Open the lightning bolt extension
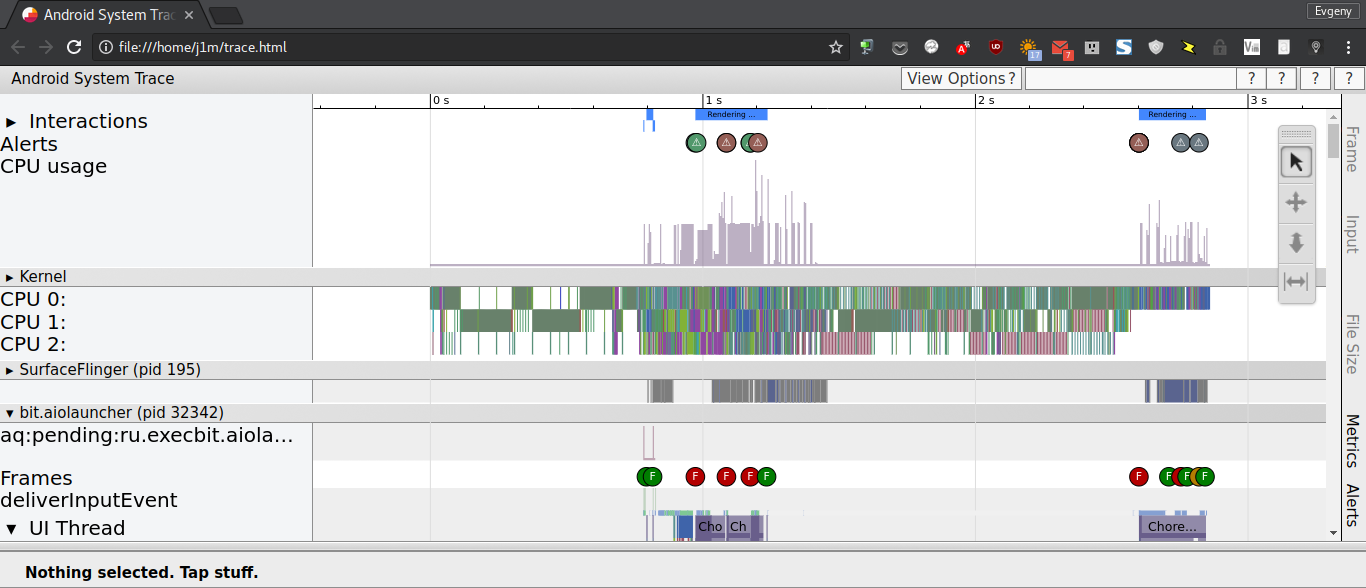1366x588 pixels. coord(1188,47)
